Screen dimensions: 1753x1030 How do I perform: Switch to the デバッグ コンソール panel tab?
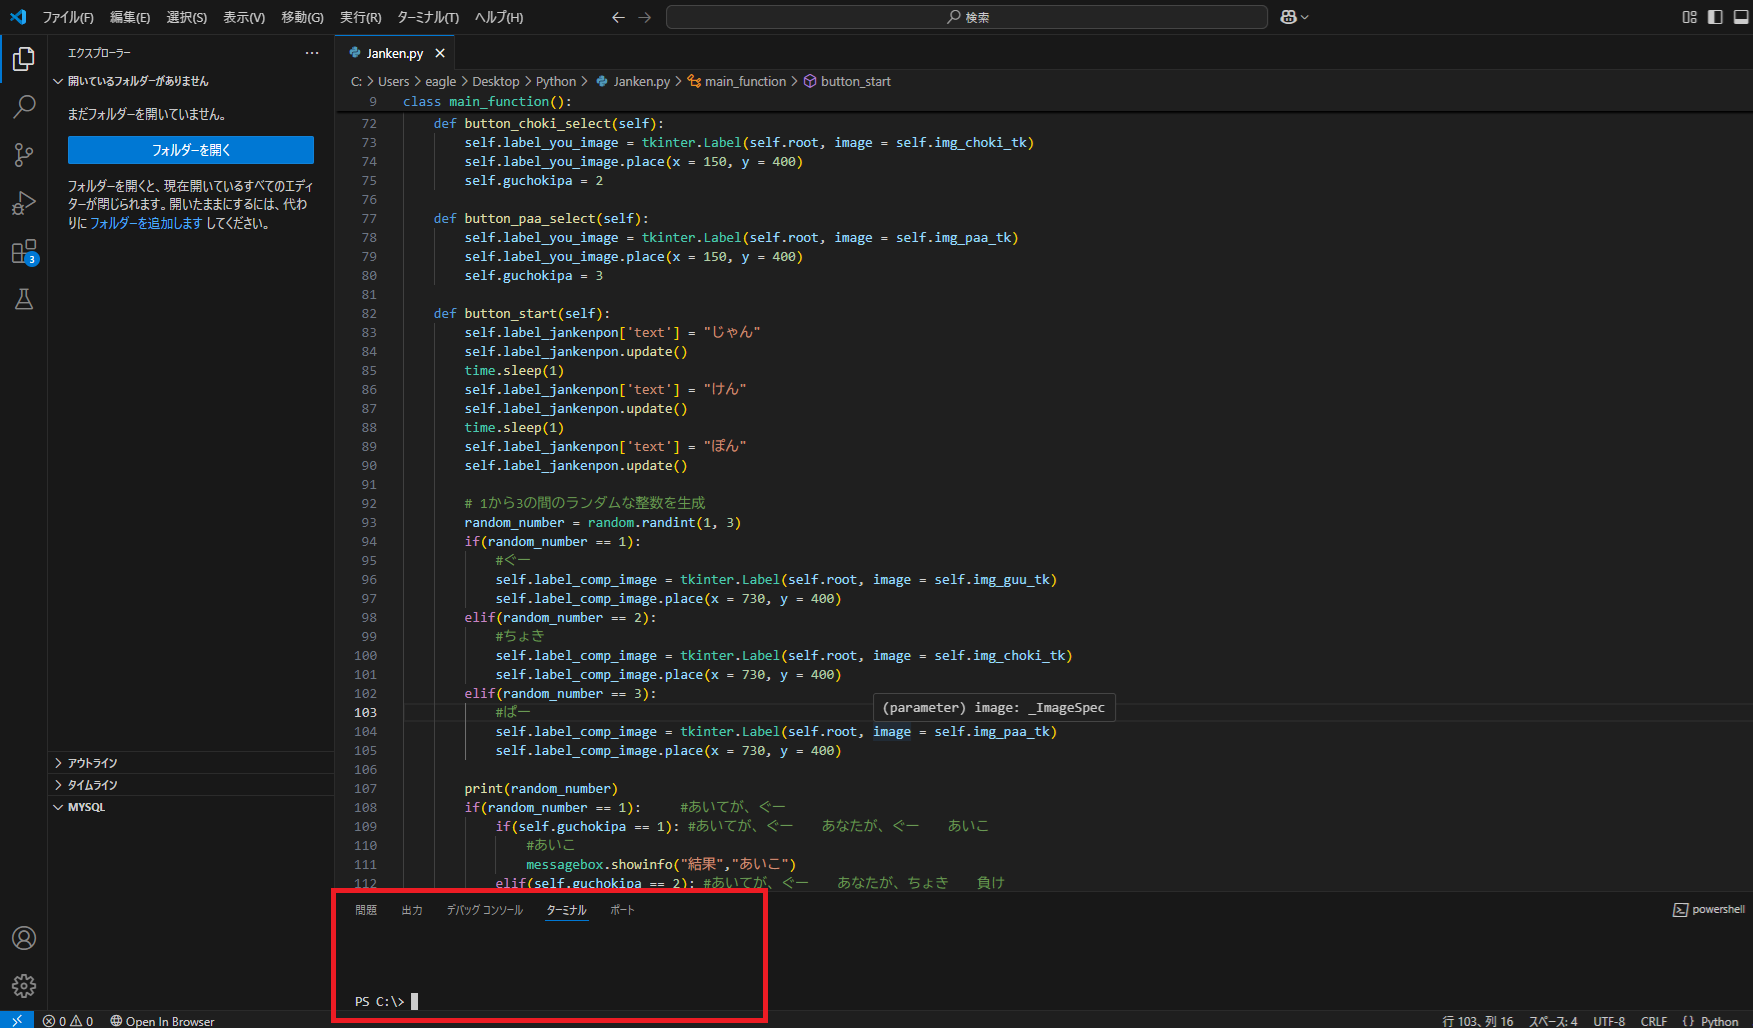click(484, 910)
